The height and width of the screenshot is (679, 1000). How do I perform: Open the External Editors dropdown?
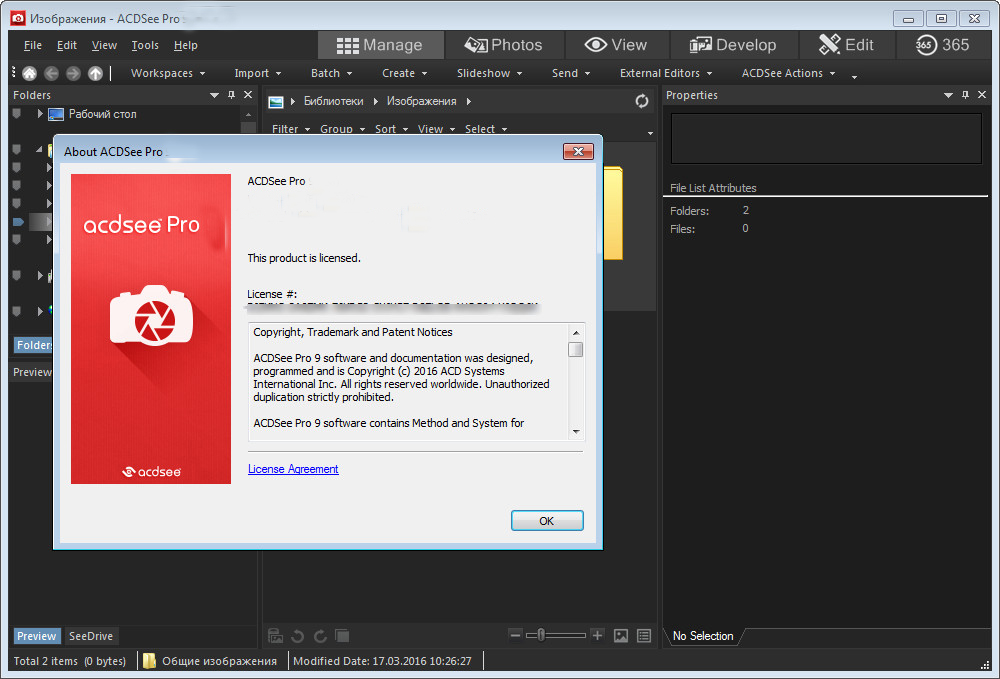pyautogui.click(x=666, y=73)
